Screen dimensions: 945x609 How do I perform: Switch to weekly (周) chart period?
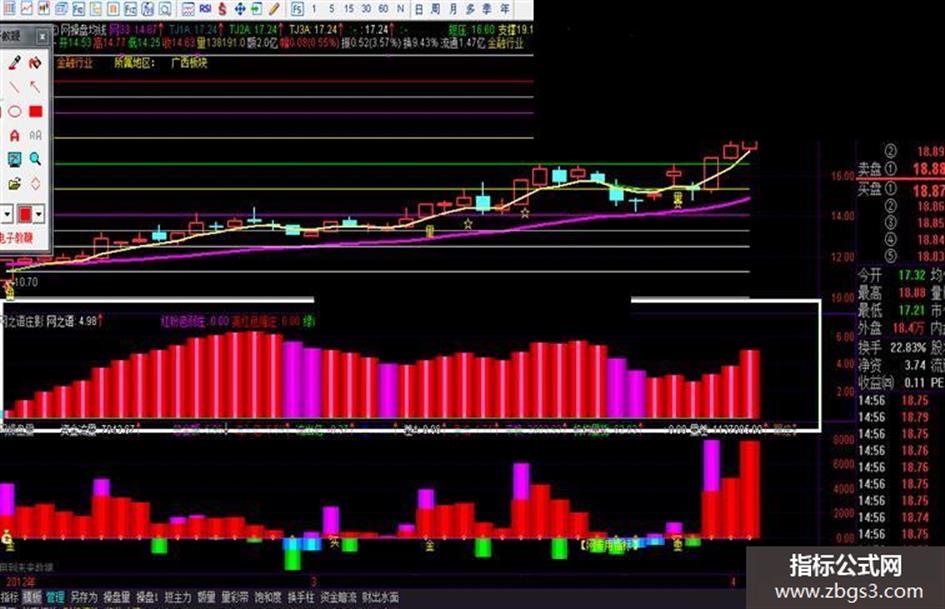436,8
